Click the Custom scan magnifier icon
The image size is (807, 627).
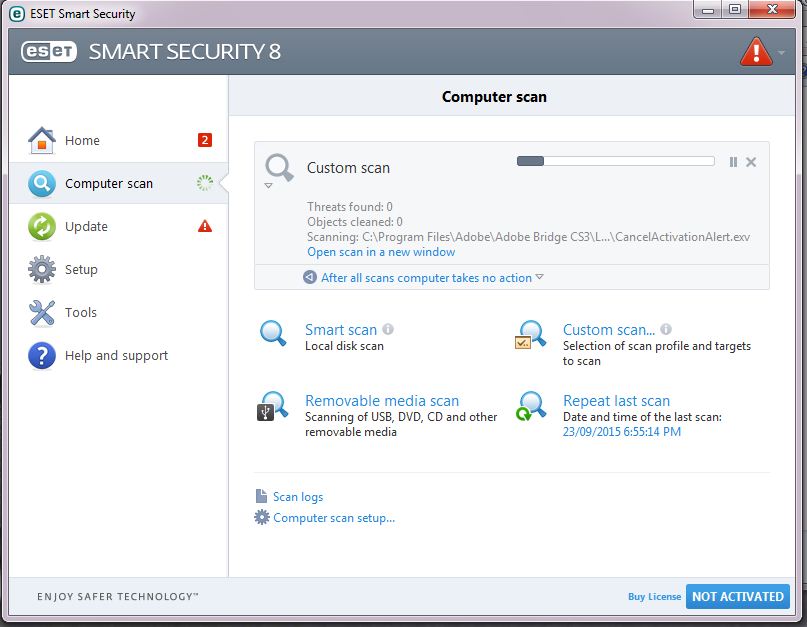pos(530,334)
